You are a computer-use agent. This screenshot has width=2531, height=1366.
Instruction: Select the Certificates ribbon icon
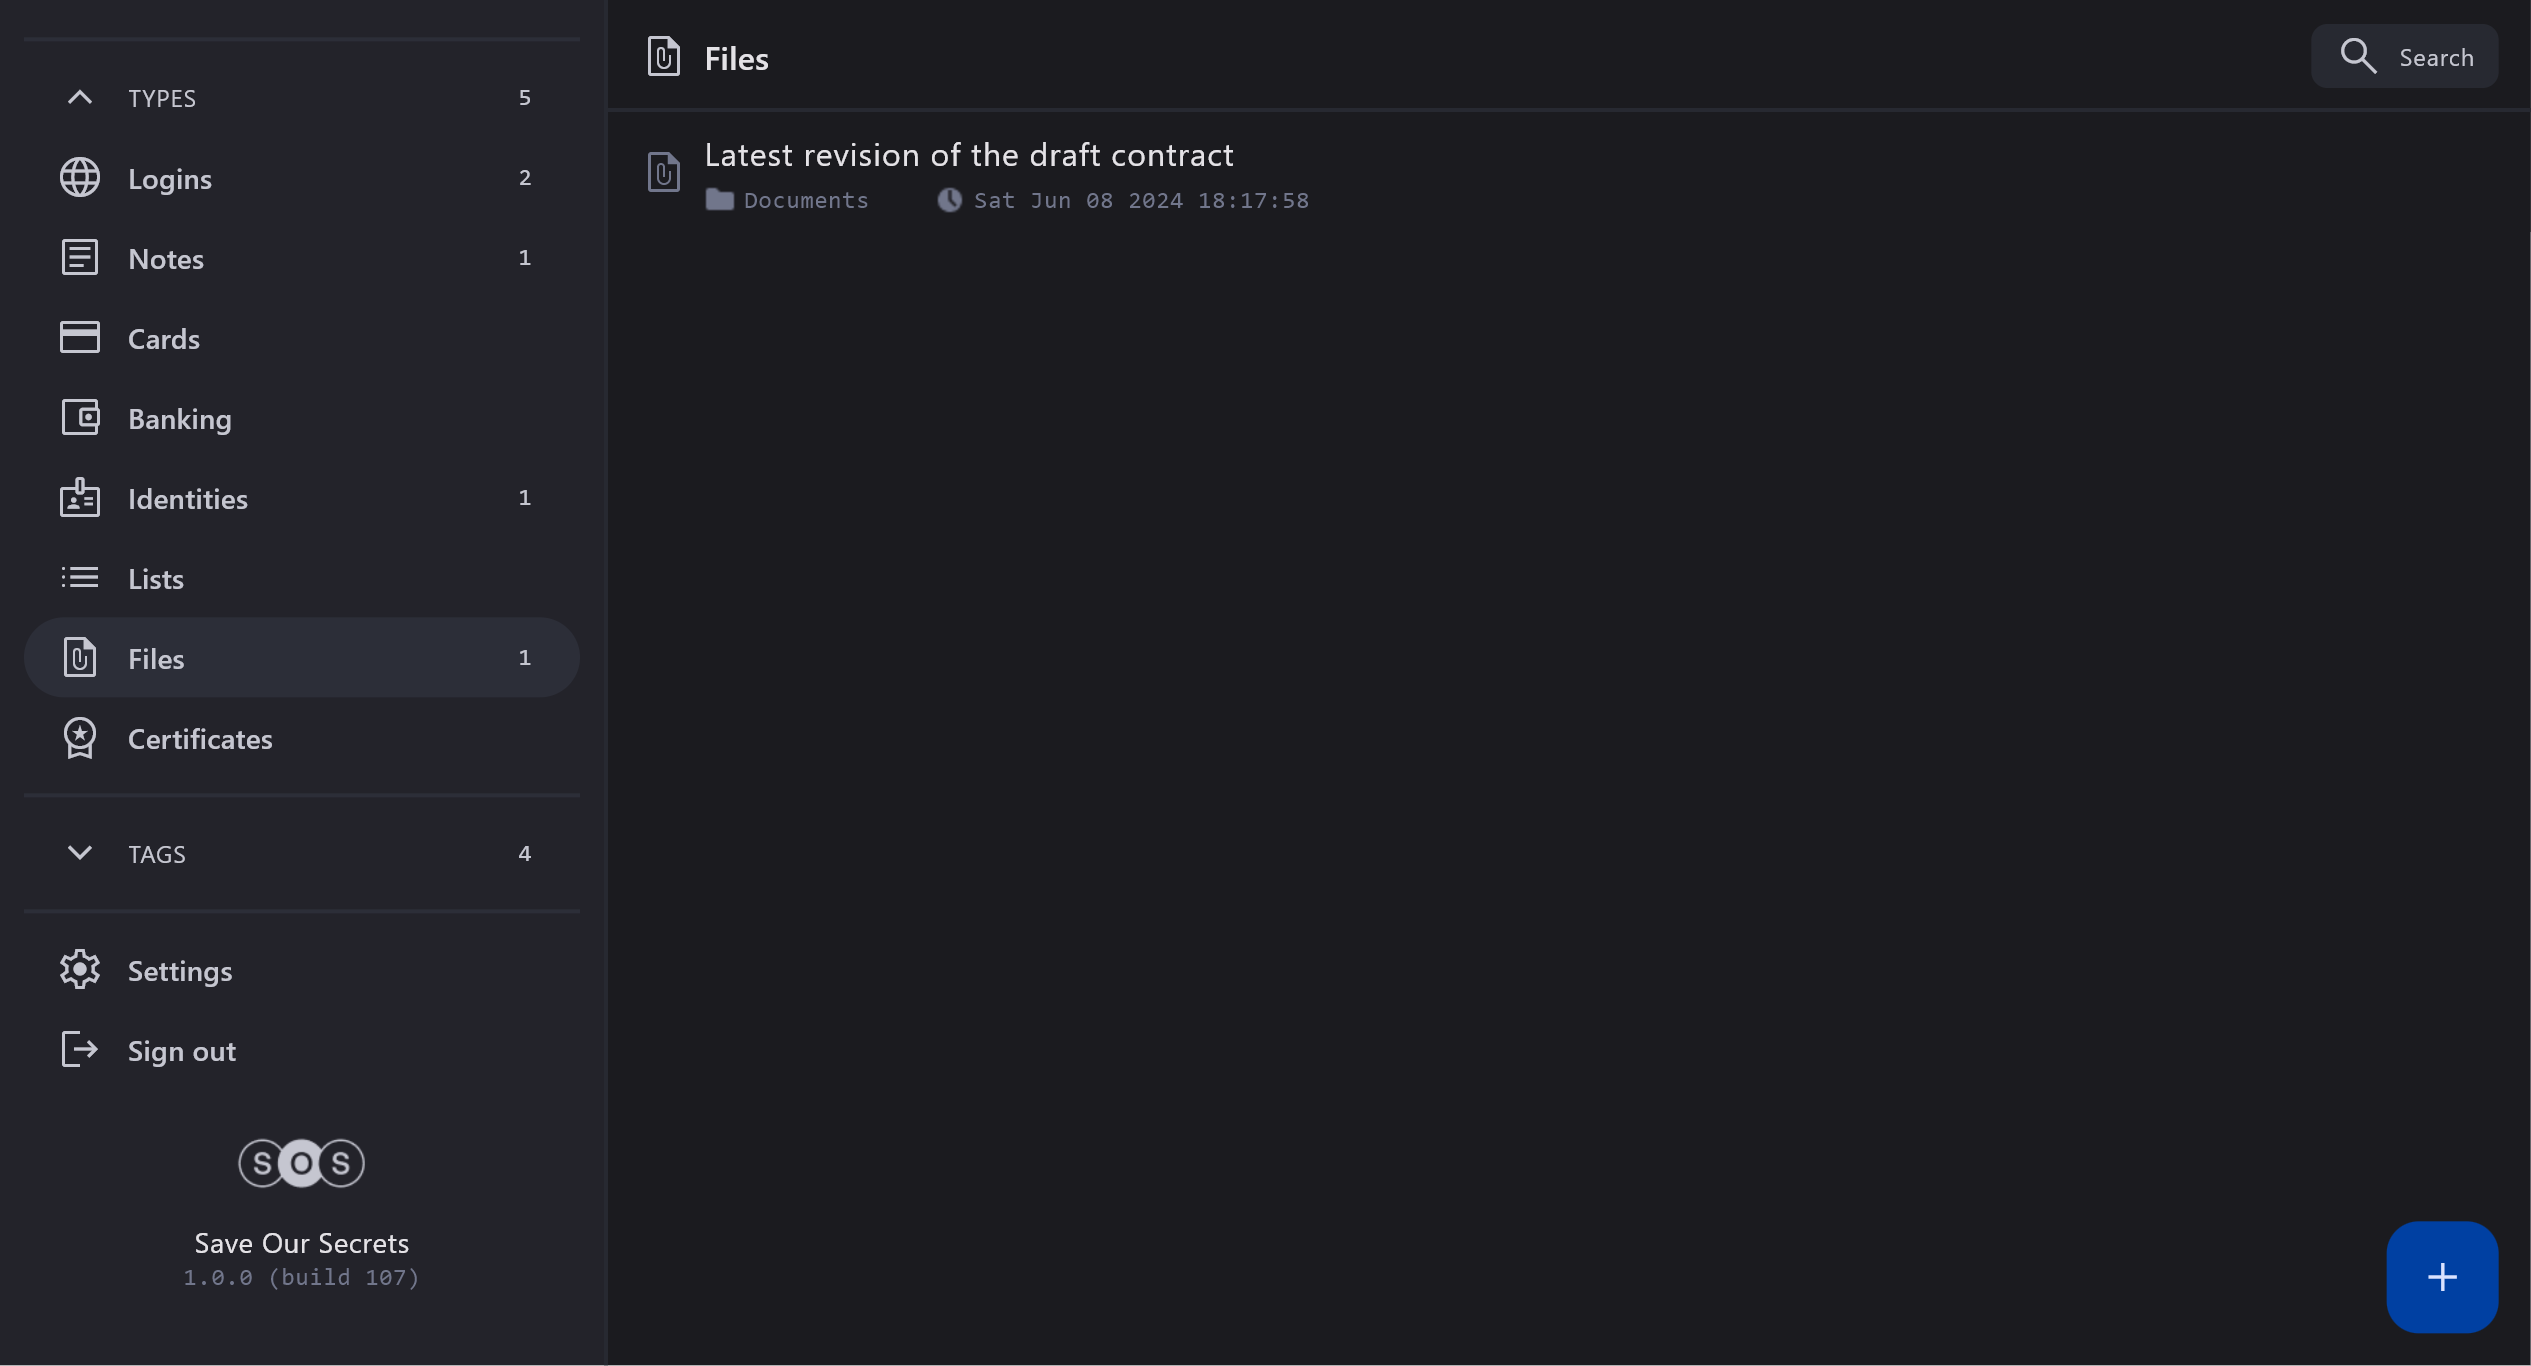80,738
